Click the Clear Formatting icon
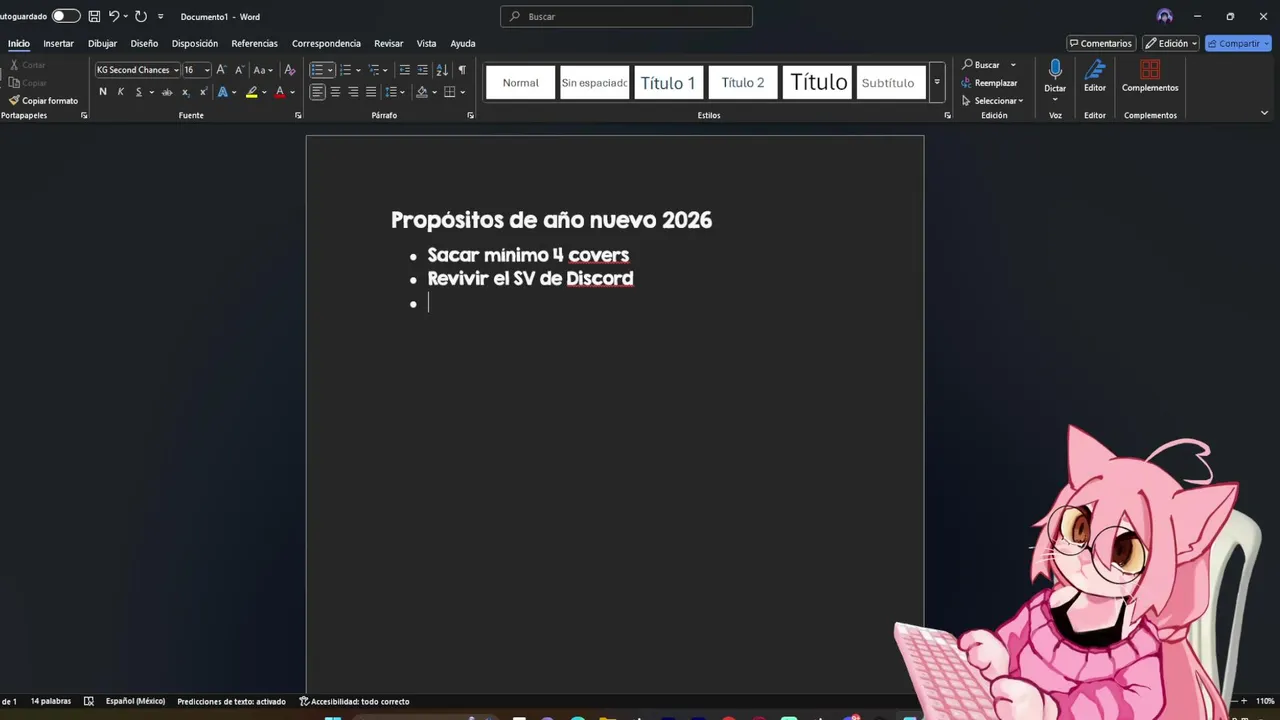 [290, 70]
